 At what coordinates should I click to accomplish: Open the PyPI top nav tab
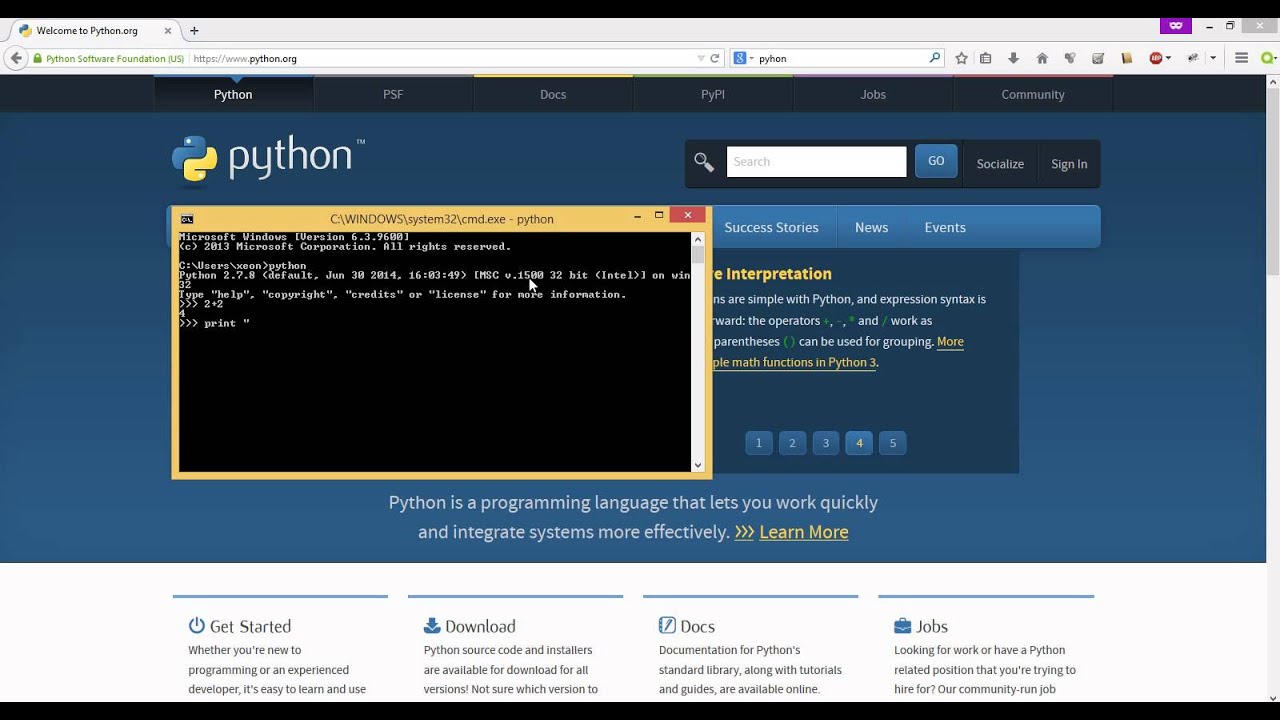click(x=713, y=94)
